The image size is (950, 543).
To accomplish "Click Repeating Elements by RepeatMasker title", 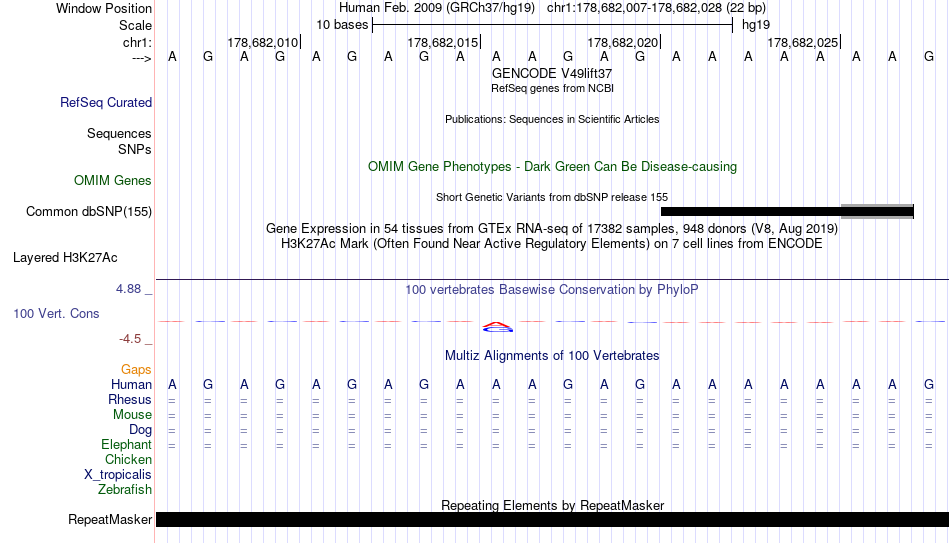I will coord(552,505).
